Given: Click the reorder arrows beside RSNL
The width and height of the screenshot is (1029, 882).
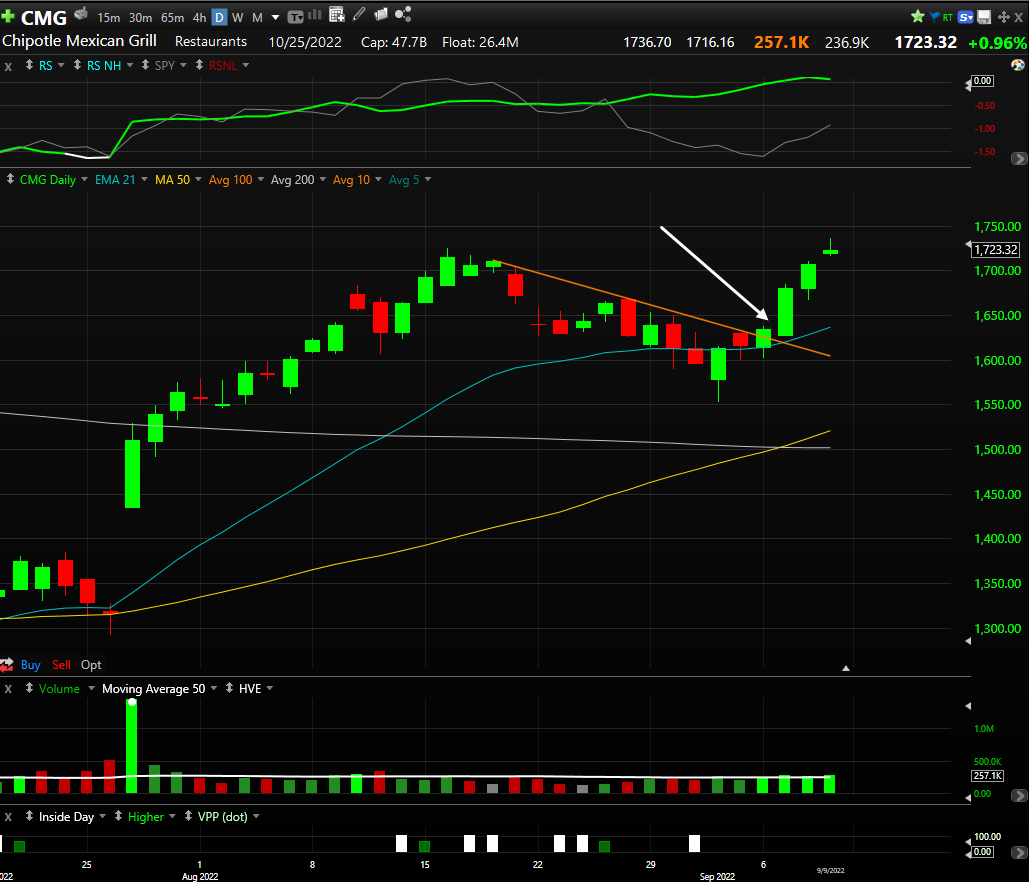Looking at the screenshot, I should click(x=199, y=65).
